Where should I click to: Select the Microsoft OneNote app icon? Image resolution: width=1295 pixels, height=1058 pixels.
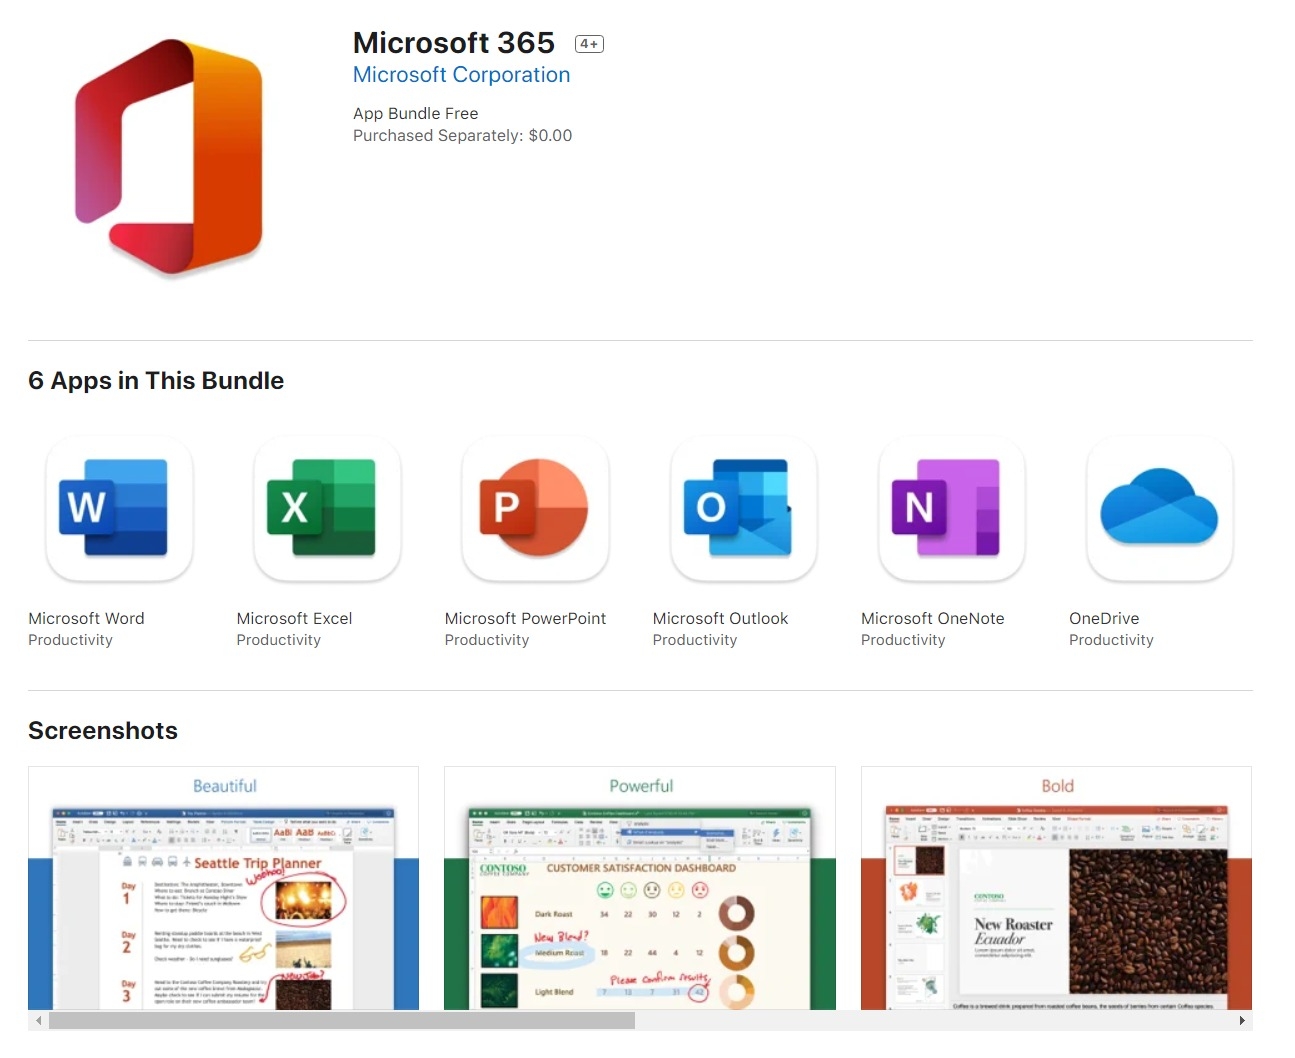[x=951, y=508]
